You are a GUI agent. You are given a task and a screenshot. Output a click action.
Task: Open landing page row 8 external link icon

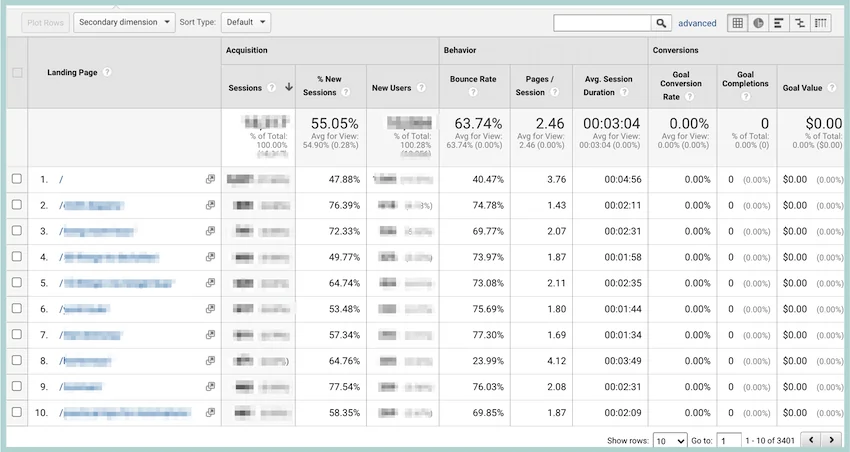point(210,360)
